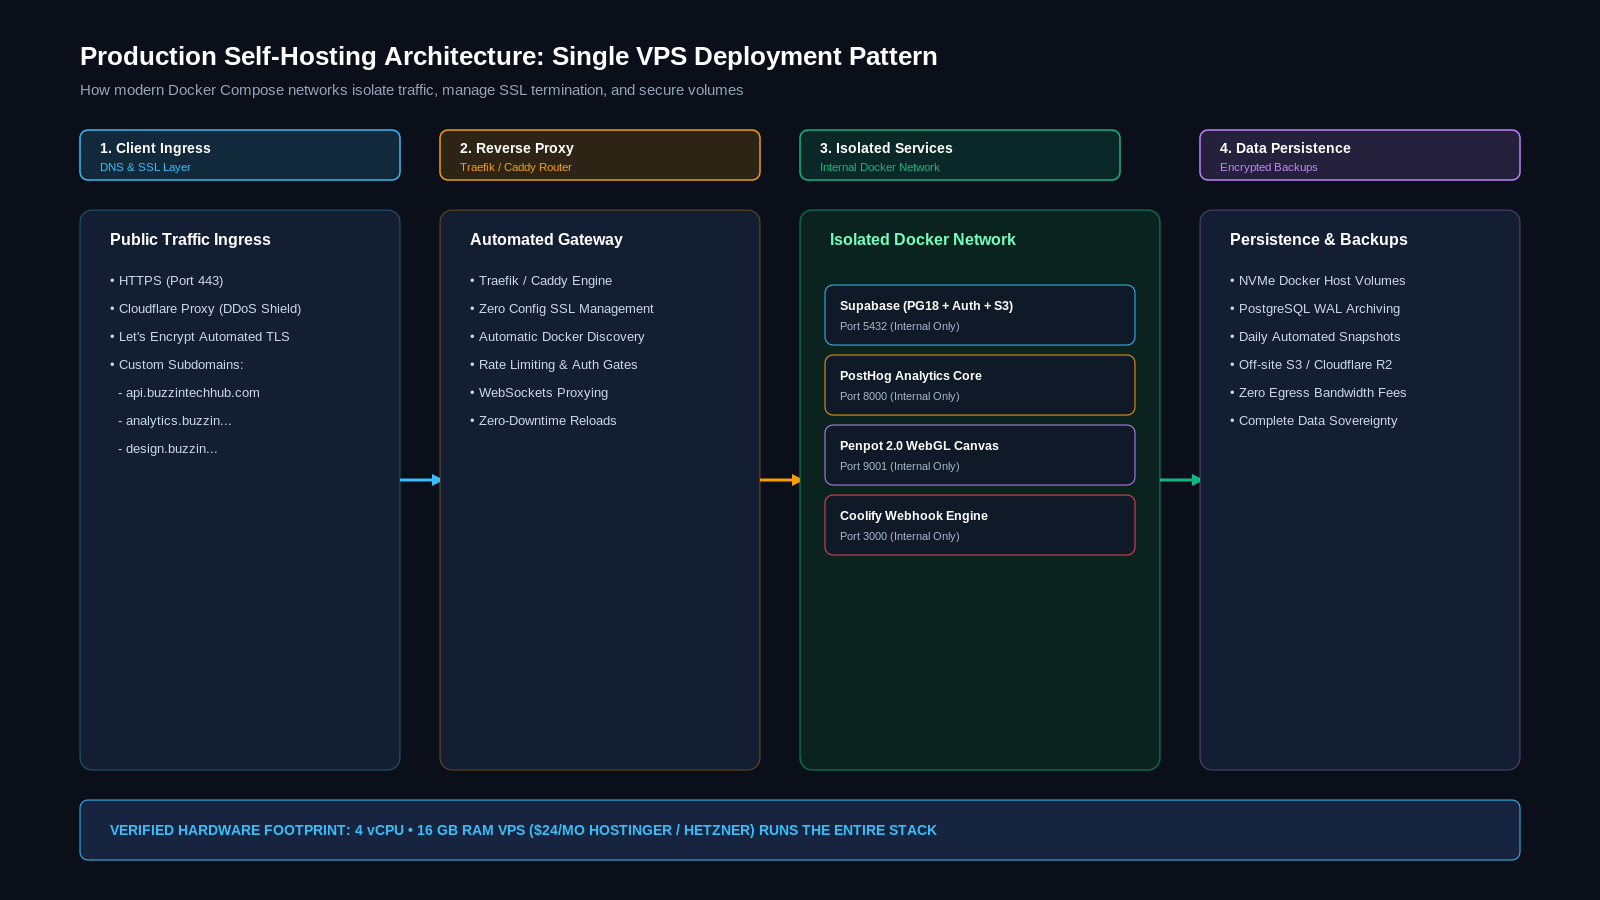Click the 'Port 9001 (Internal Only)' label
Image resolution: width=1600 pixels, height=900 pixels.
point(900,466)
